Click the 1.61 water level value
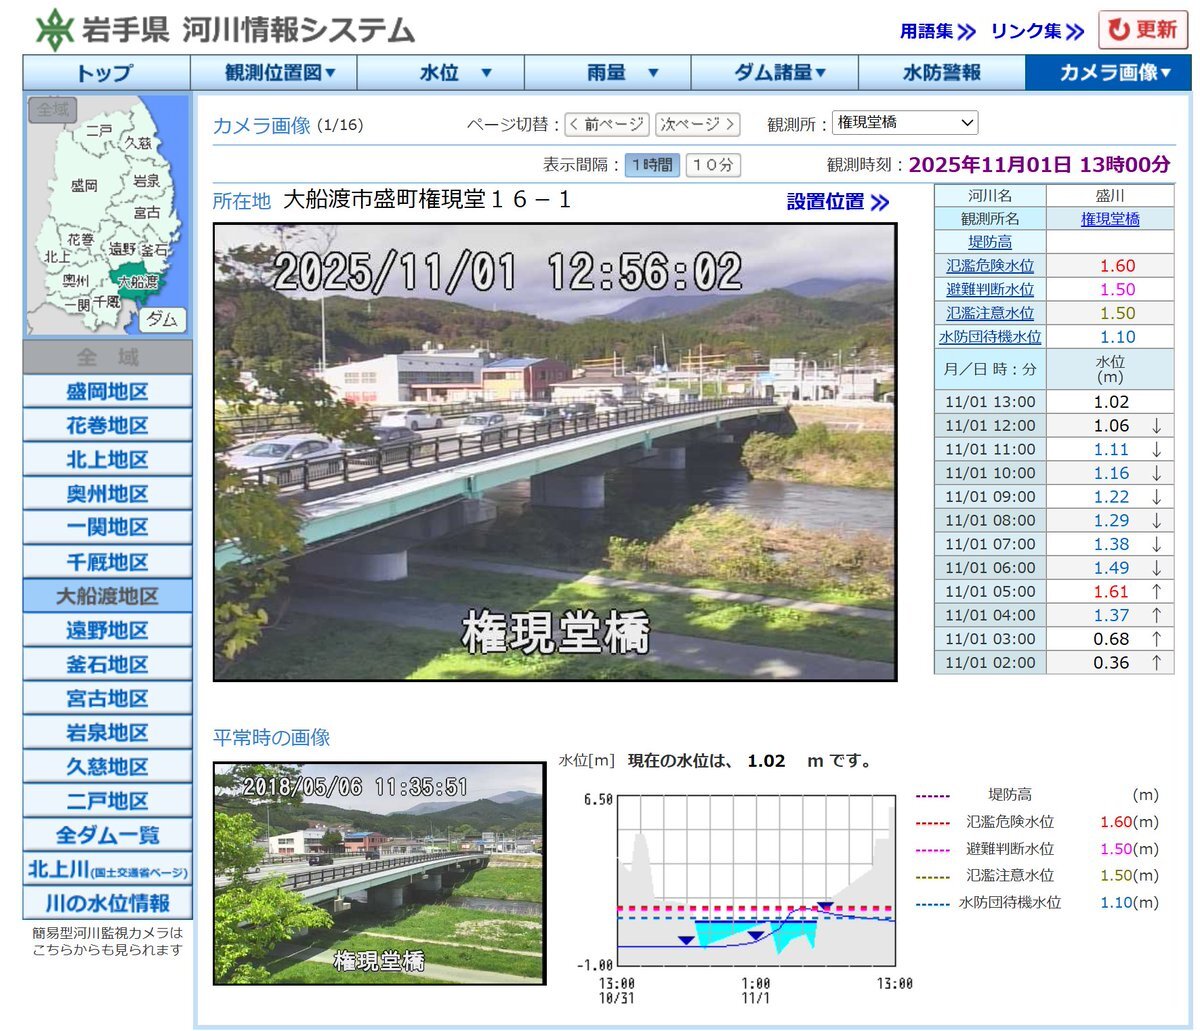Image resolution: width=1200 pixels, height=1031 pixels. pos(1111,592)
